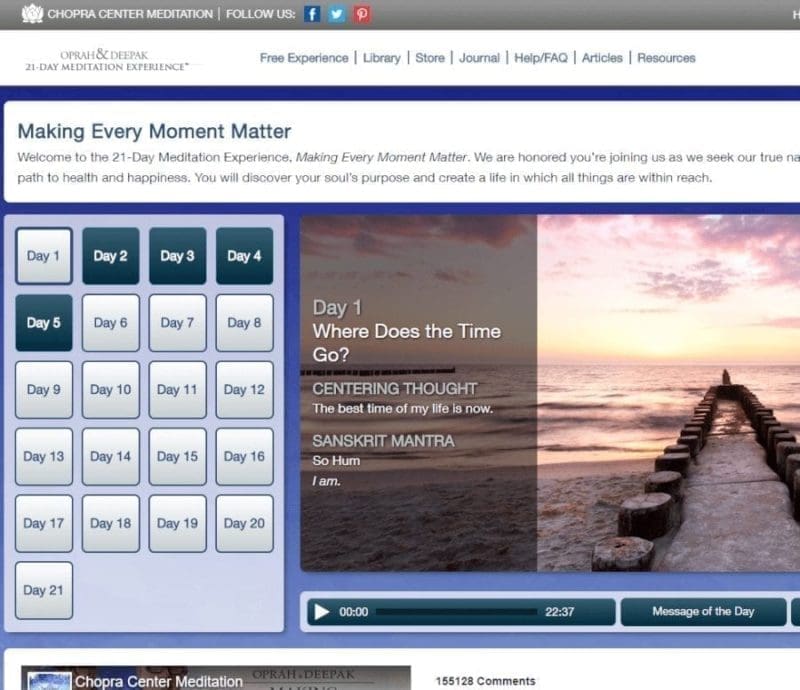Select the Day 2 meditation tile
Screen dimensions: 800x690
(x=111, y=256)
